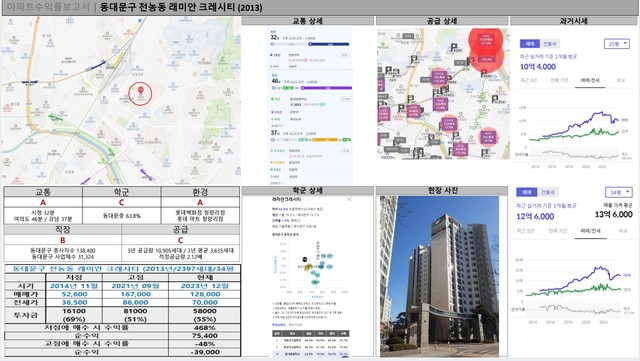Click the yellow data point in the school scatter chart
The width and height of the screenshot is (640, 361).
(308, 267)
